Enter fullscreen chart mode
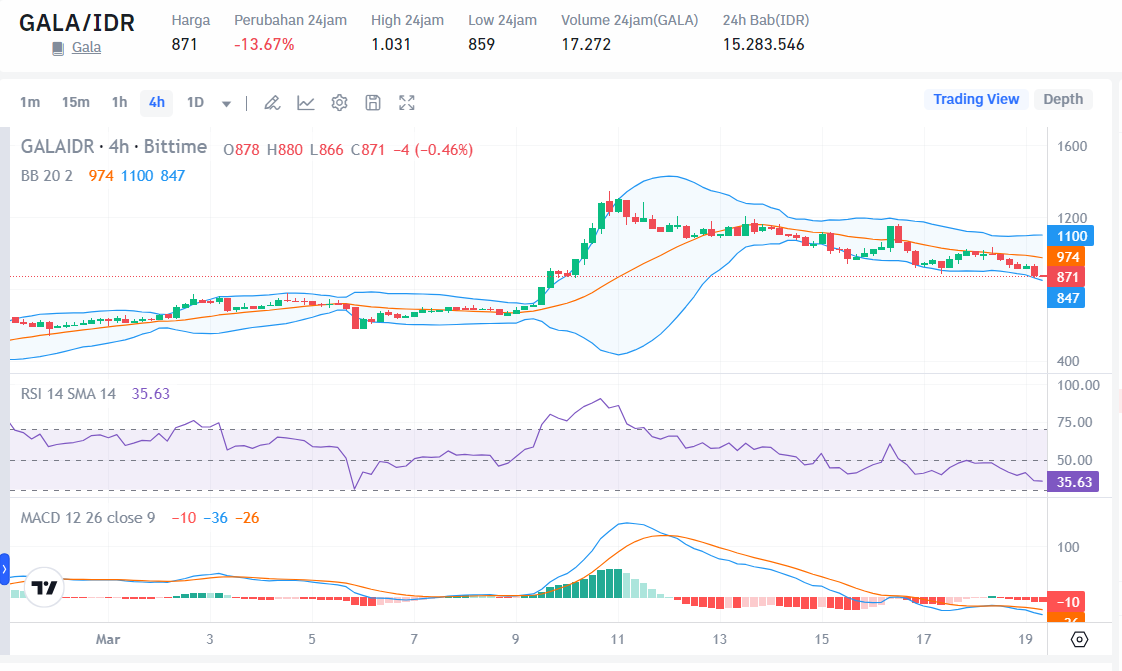The width and height of the screenshot is (1122, 671). (x=407, y=102)
